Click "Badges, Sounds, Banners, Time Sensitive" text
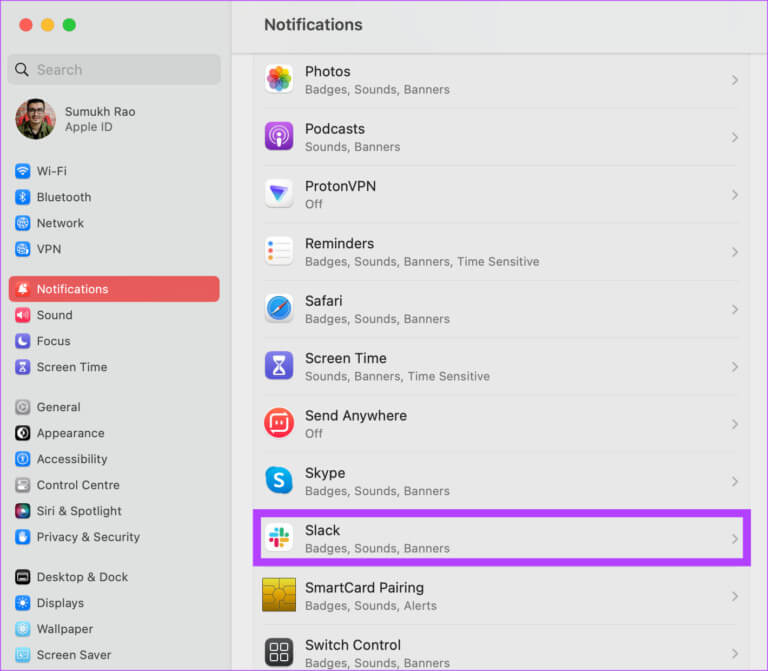The height and width of the screenshot is (671, 768). (x=422, y=262)
